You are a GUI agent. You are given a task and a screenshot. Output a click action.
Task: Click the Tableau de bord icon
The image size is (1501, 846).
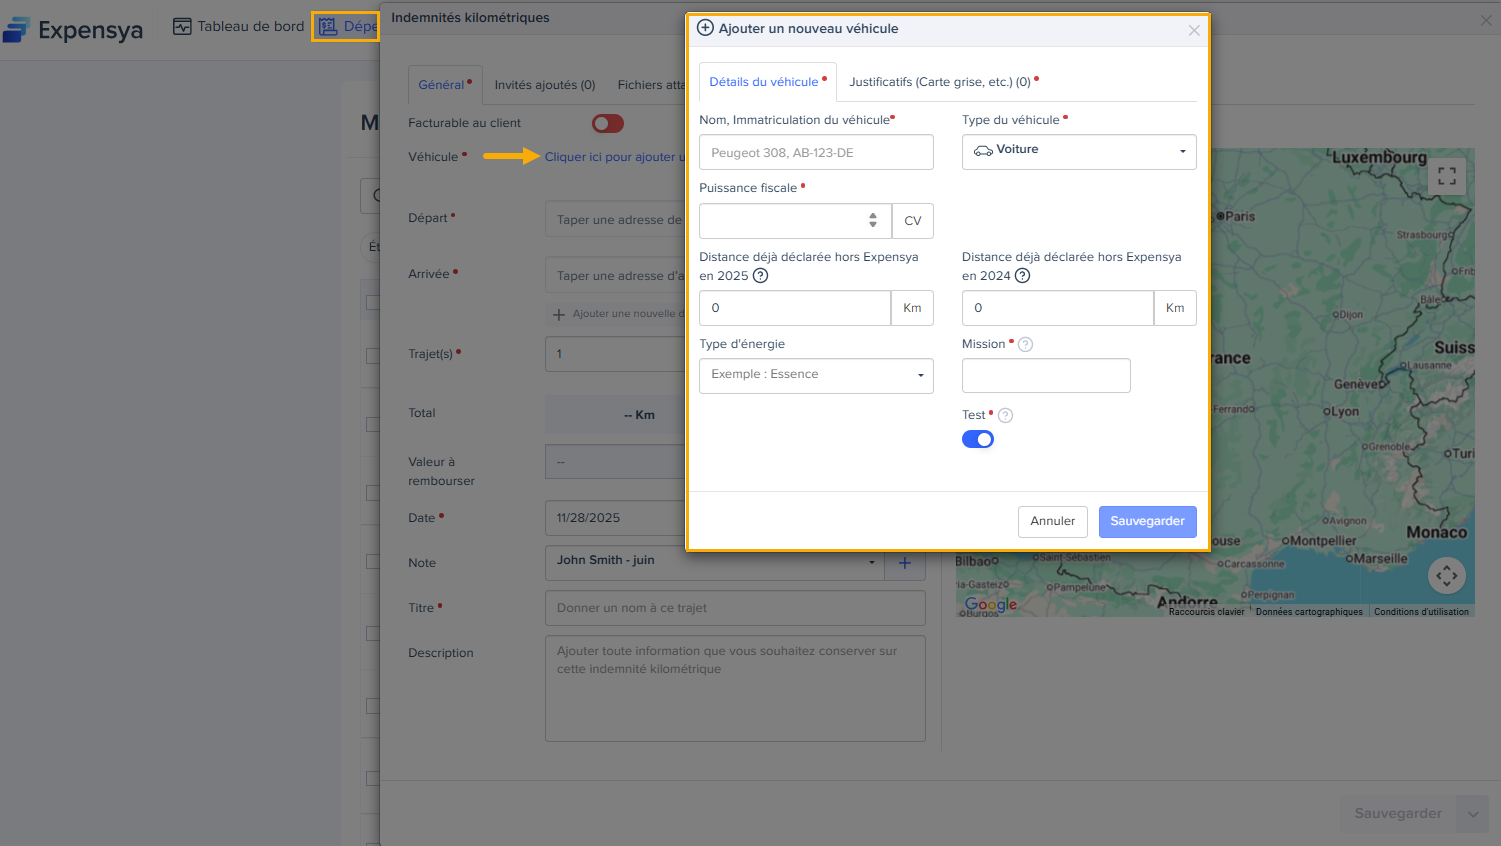click(182, 26)
